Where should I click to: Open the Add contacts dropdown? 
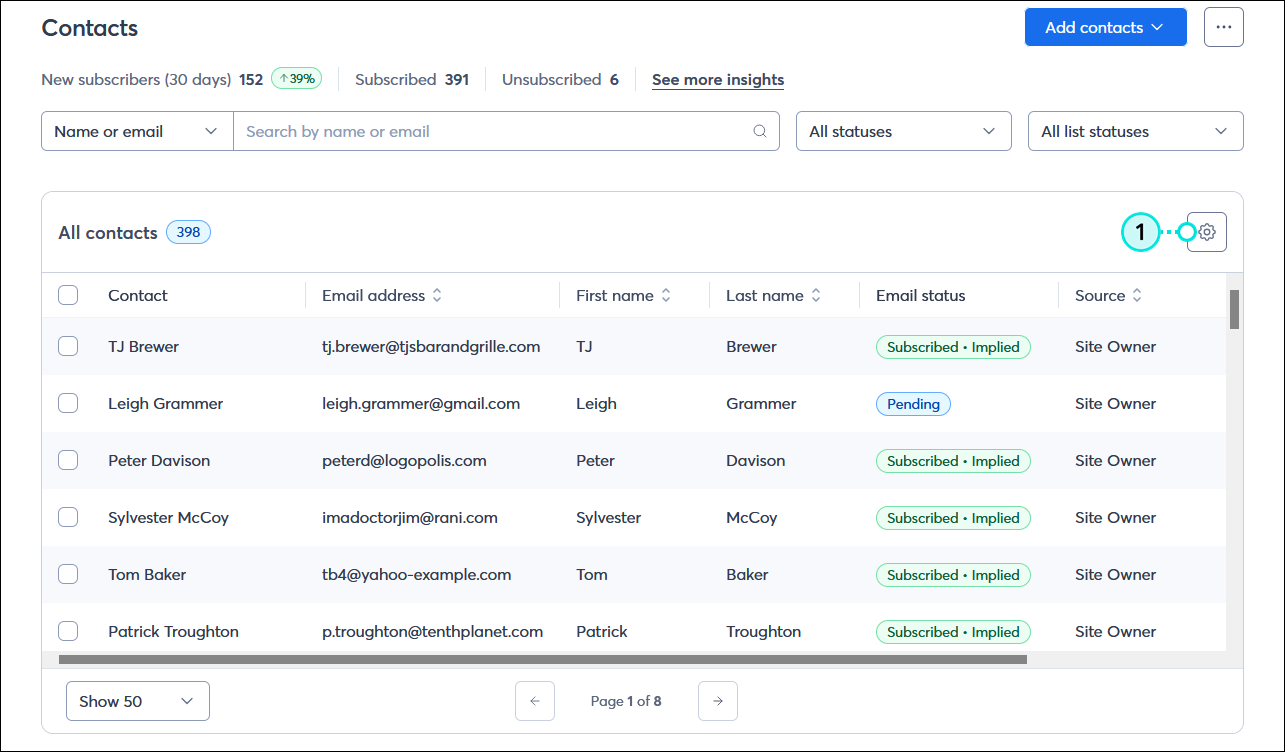point(1105,27)
